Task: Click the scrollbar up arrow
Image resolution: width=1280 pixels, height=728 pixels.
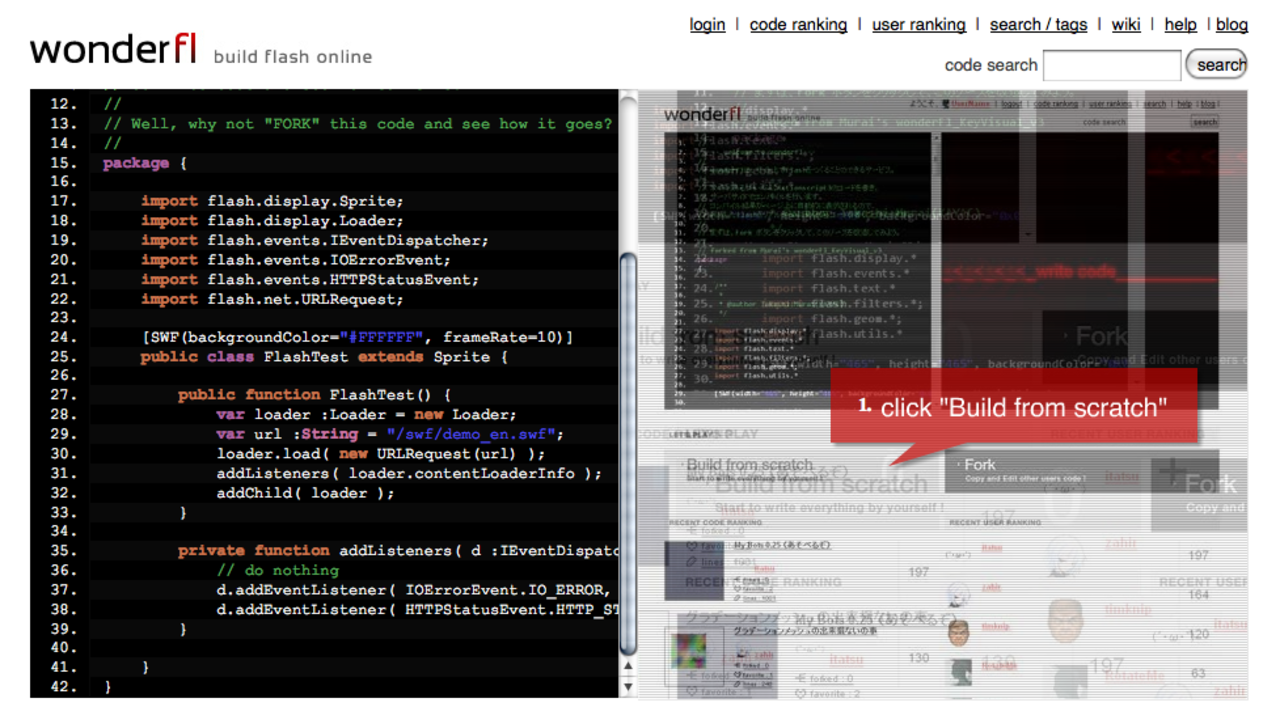Action: point(628,666)
